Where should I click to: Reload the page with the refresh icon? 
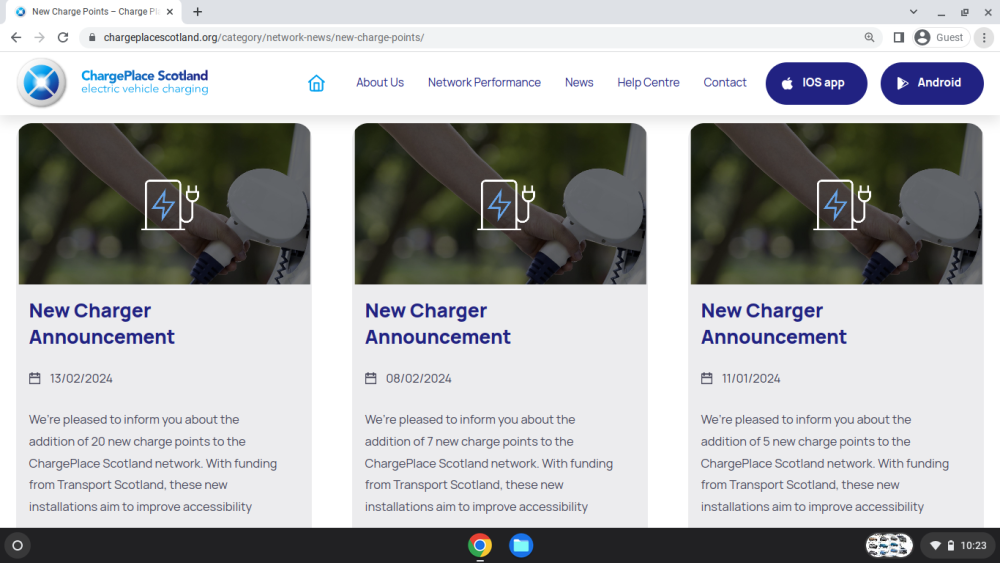pyautogui.click(x=62, y=38)
